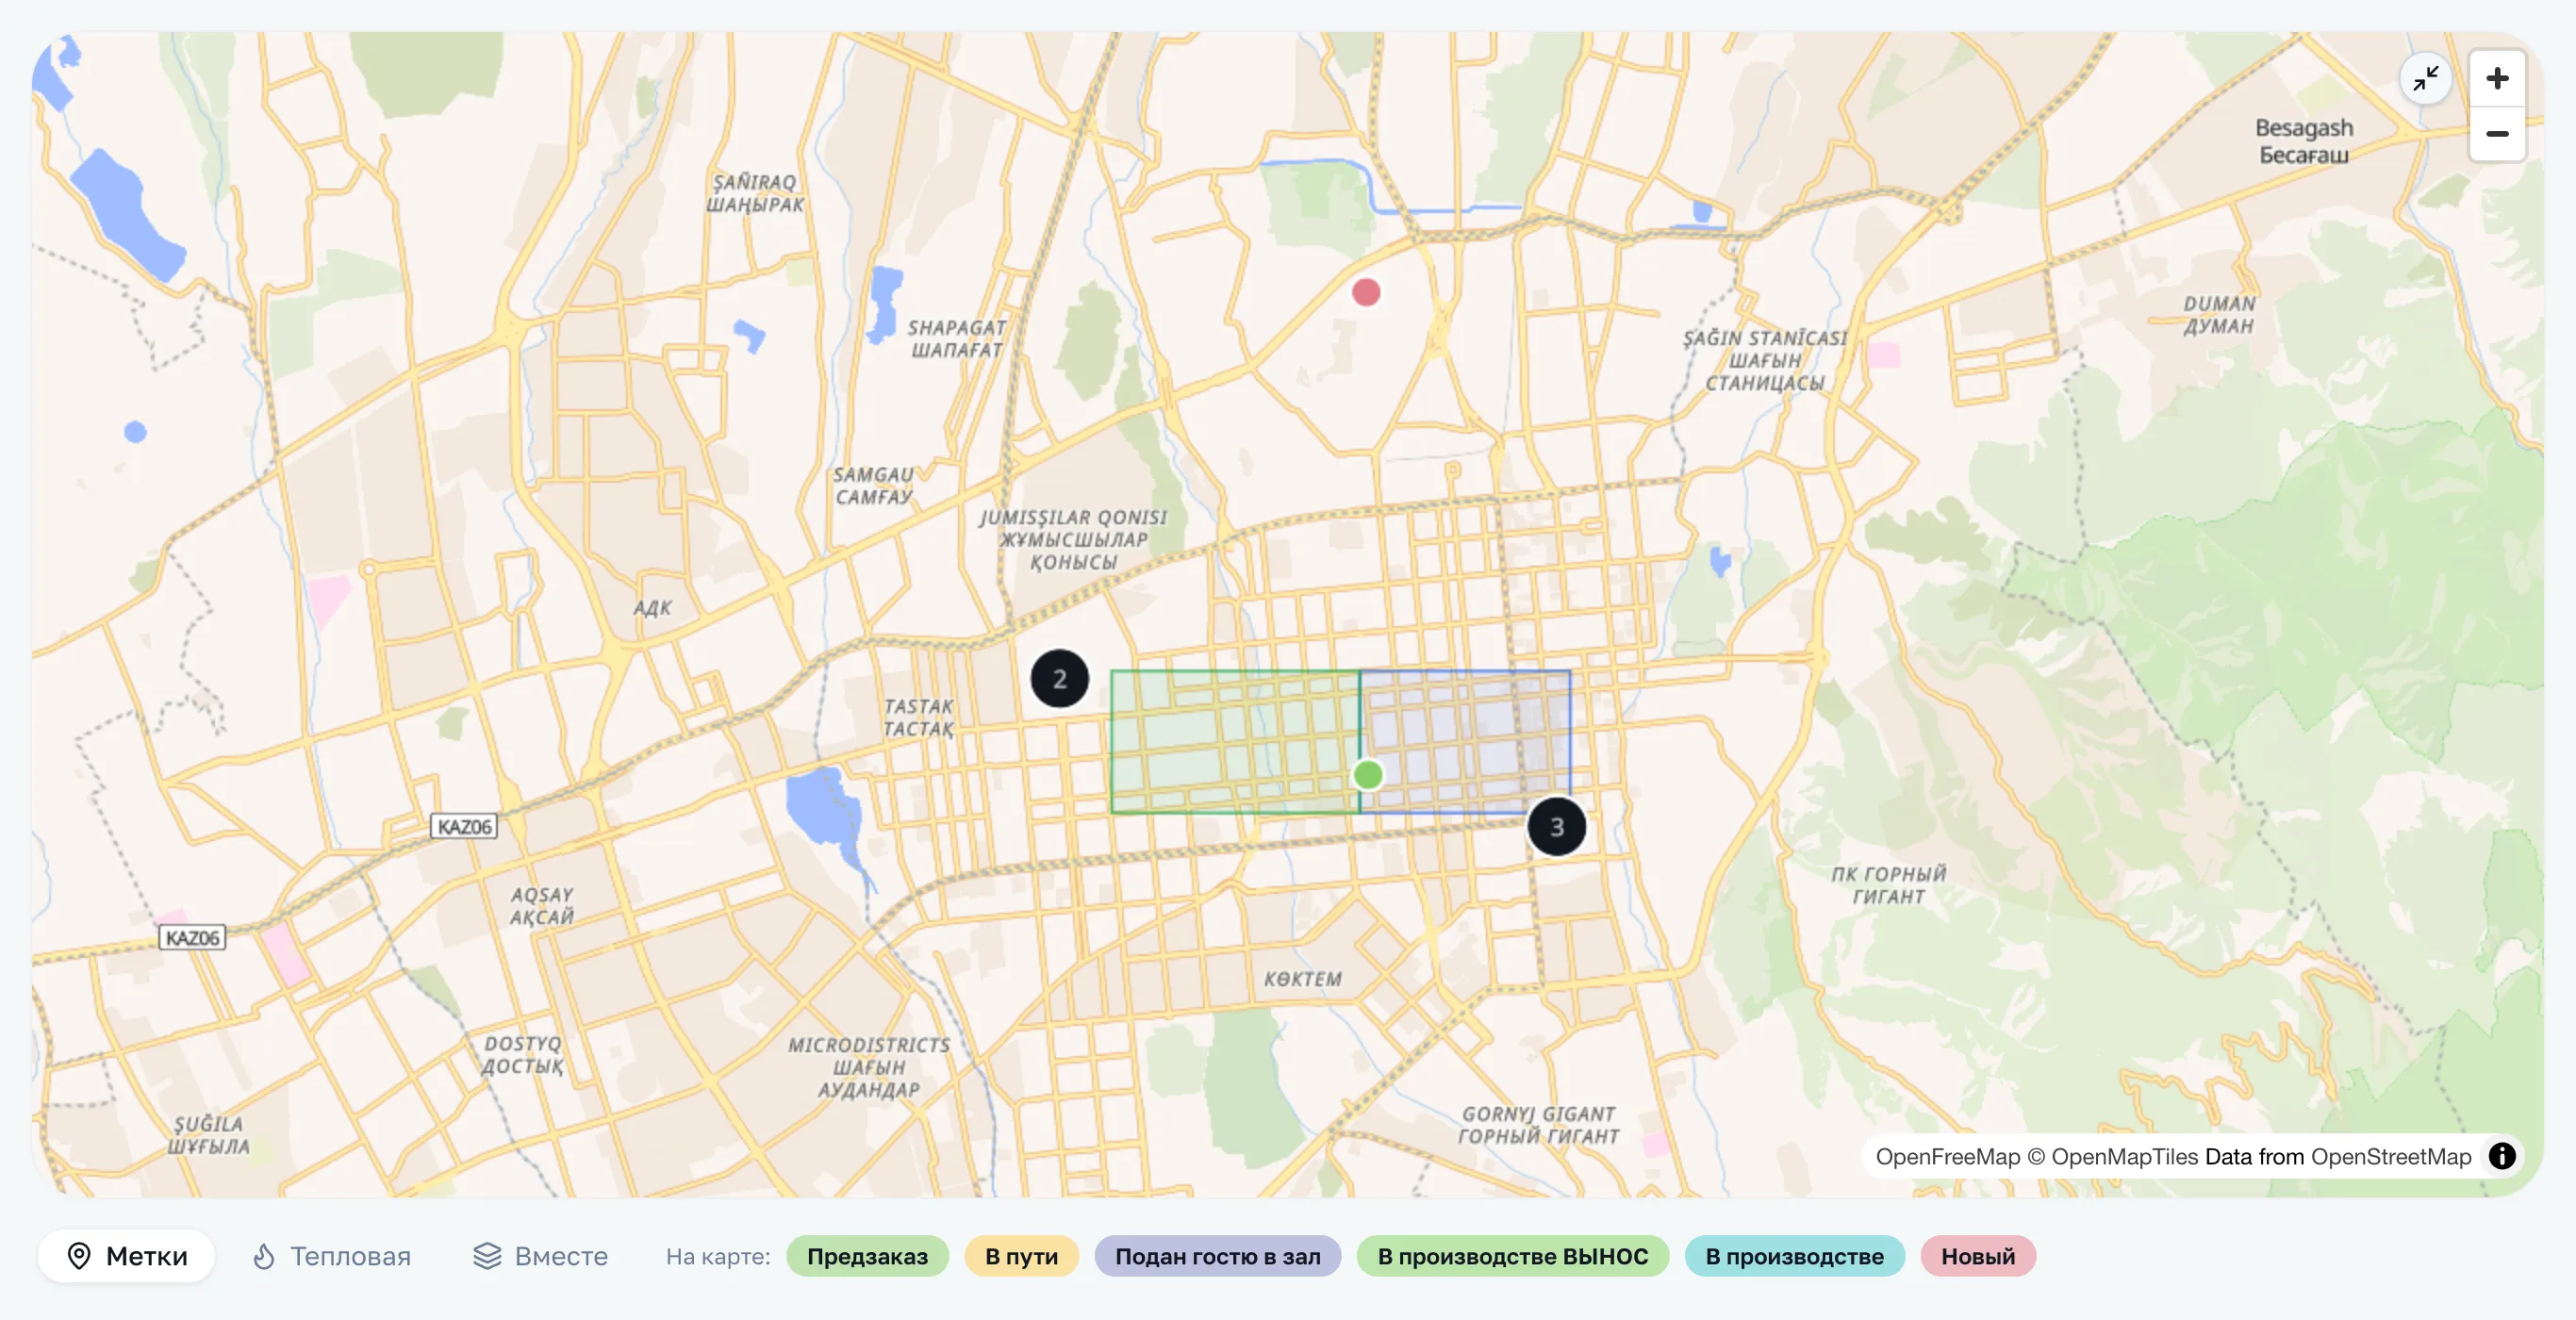This screenshot has height=1320, width=2576.
Task: Toggle the В пути status filter
Action: coord(1021,1256)
